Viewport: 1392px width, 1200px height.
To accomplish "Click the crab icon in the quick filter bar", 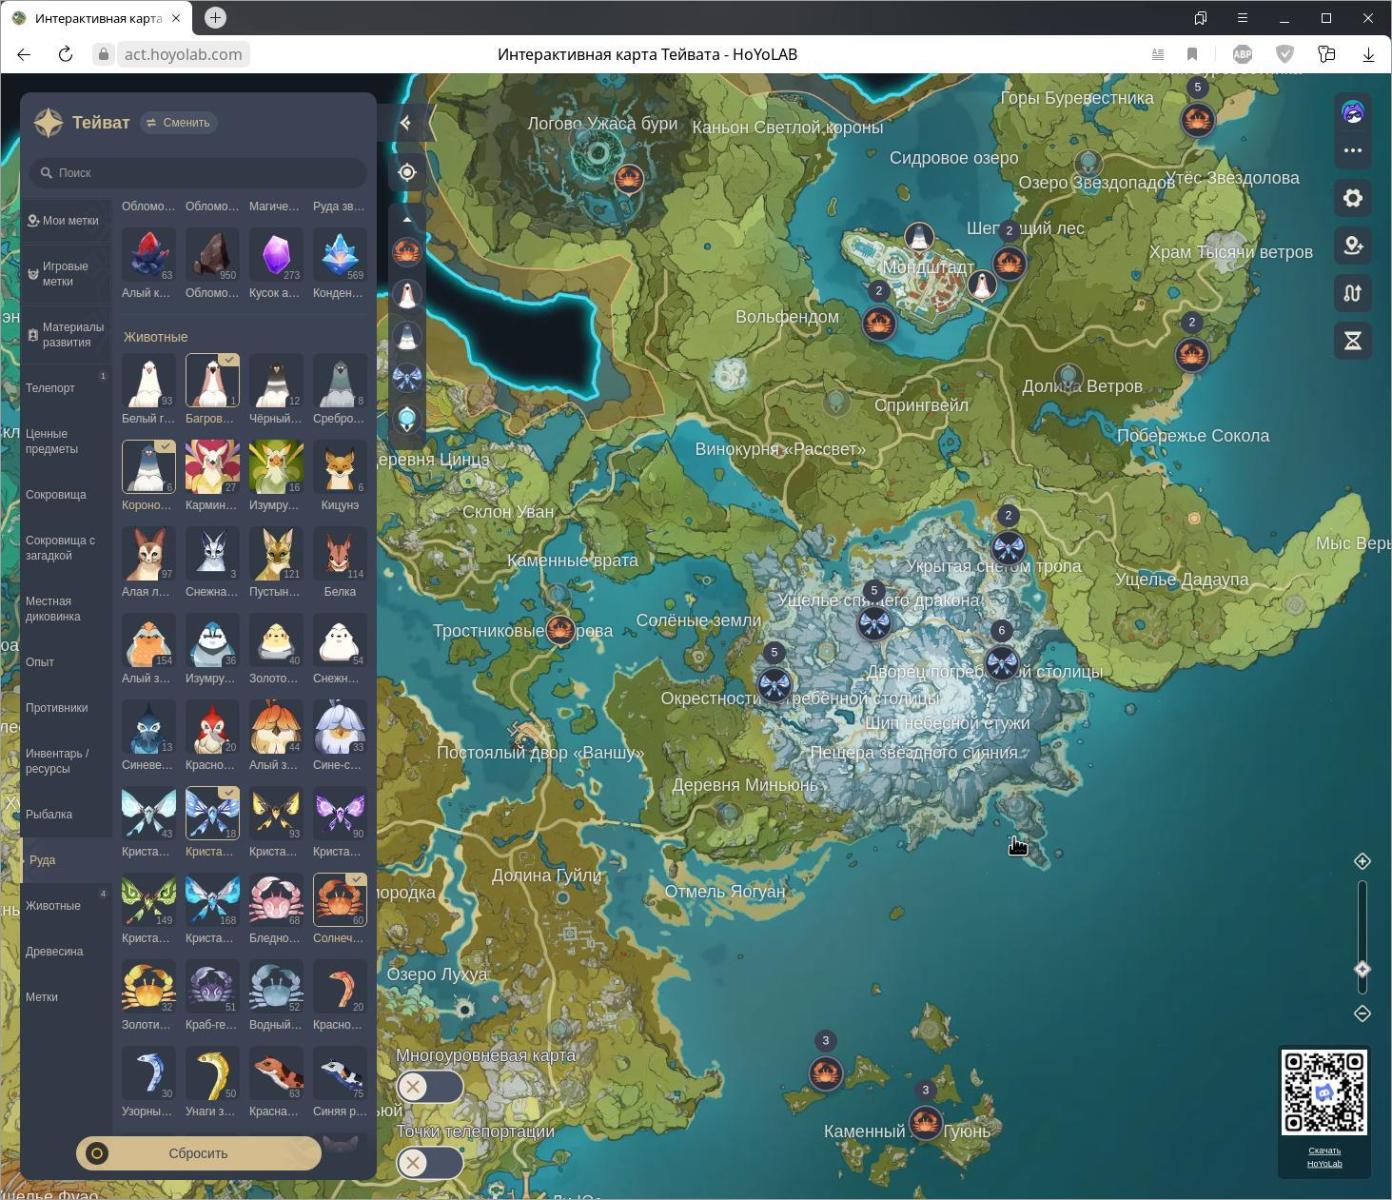I will (x=407, y=251).
